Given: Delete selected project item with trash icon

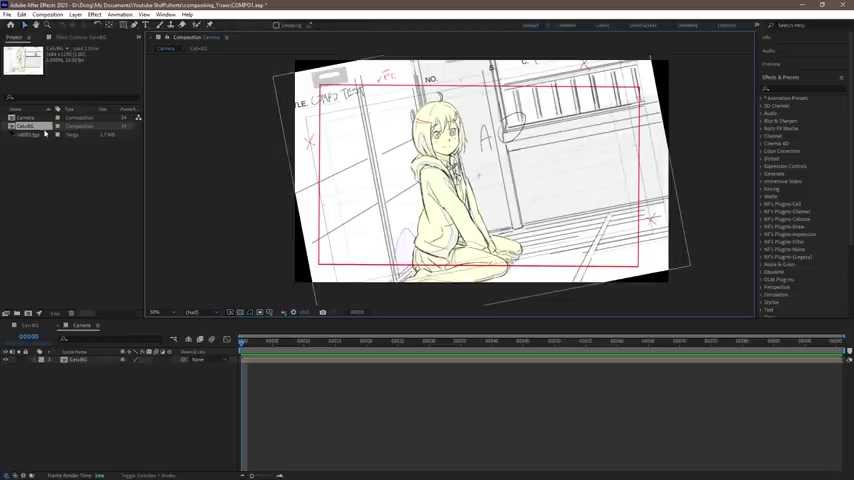Looking at the screenshot, I should point(71,313).
